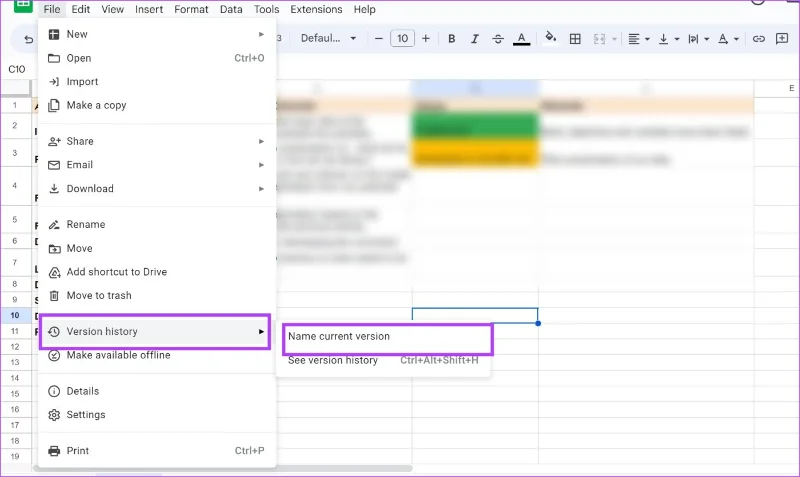Increase font size with plus button
Screen dimensions: 800x477
[x=426, y=39]
